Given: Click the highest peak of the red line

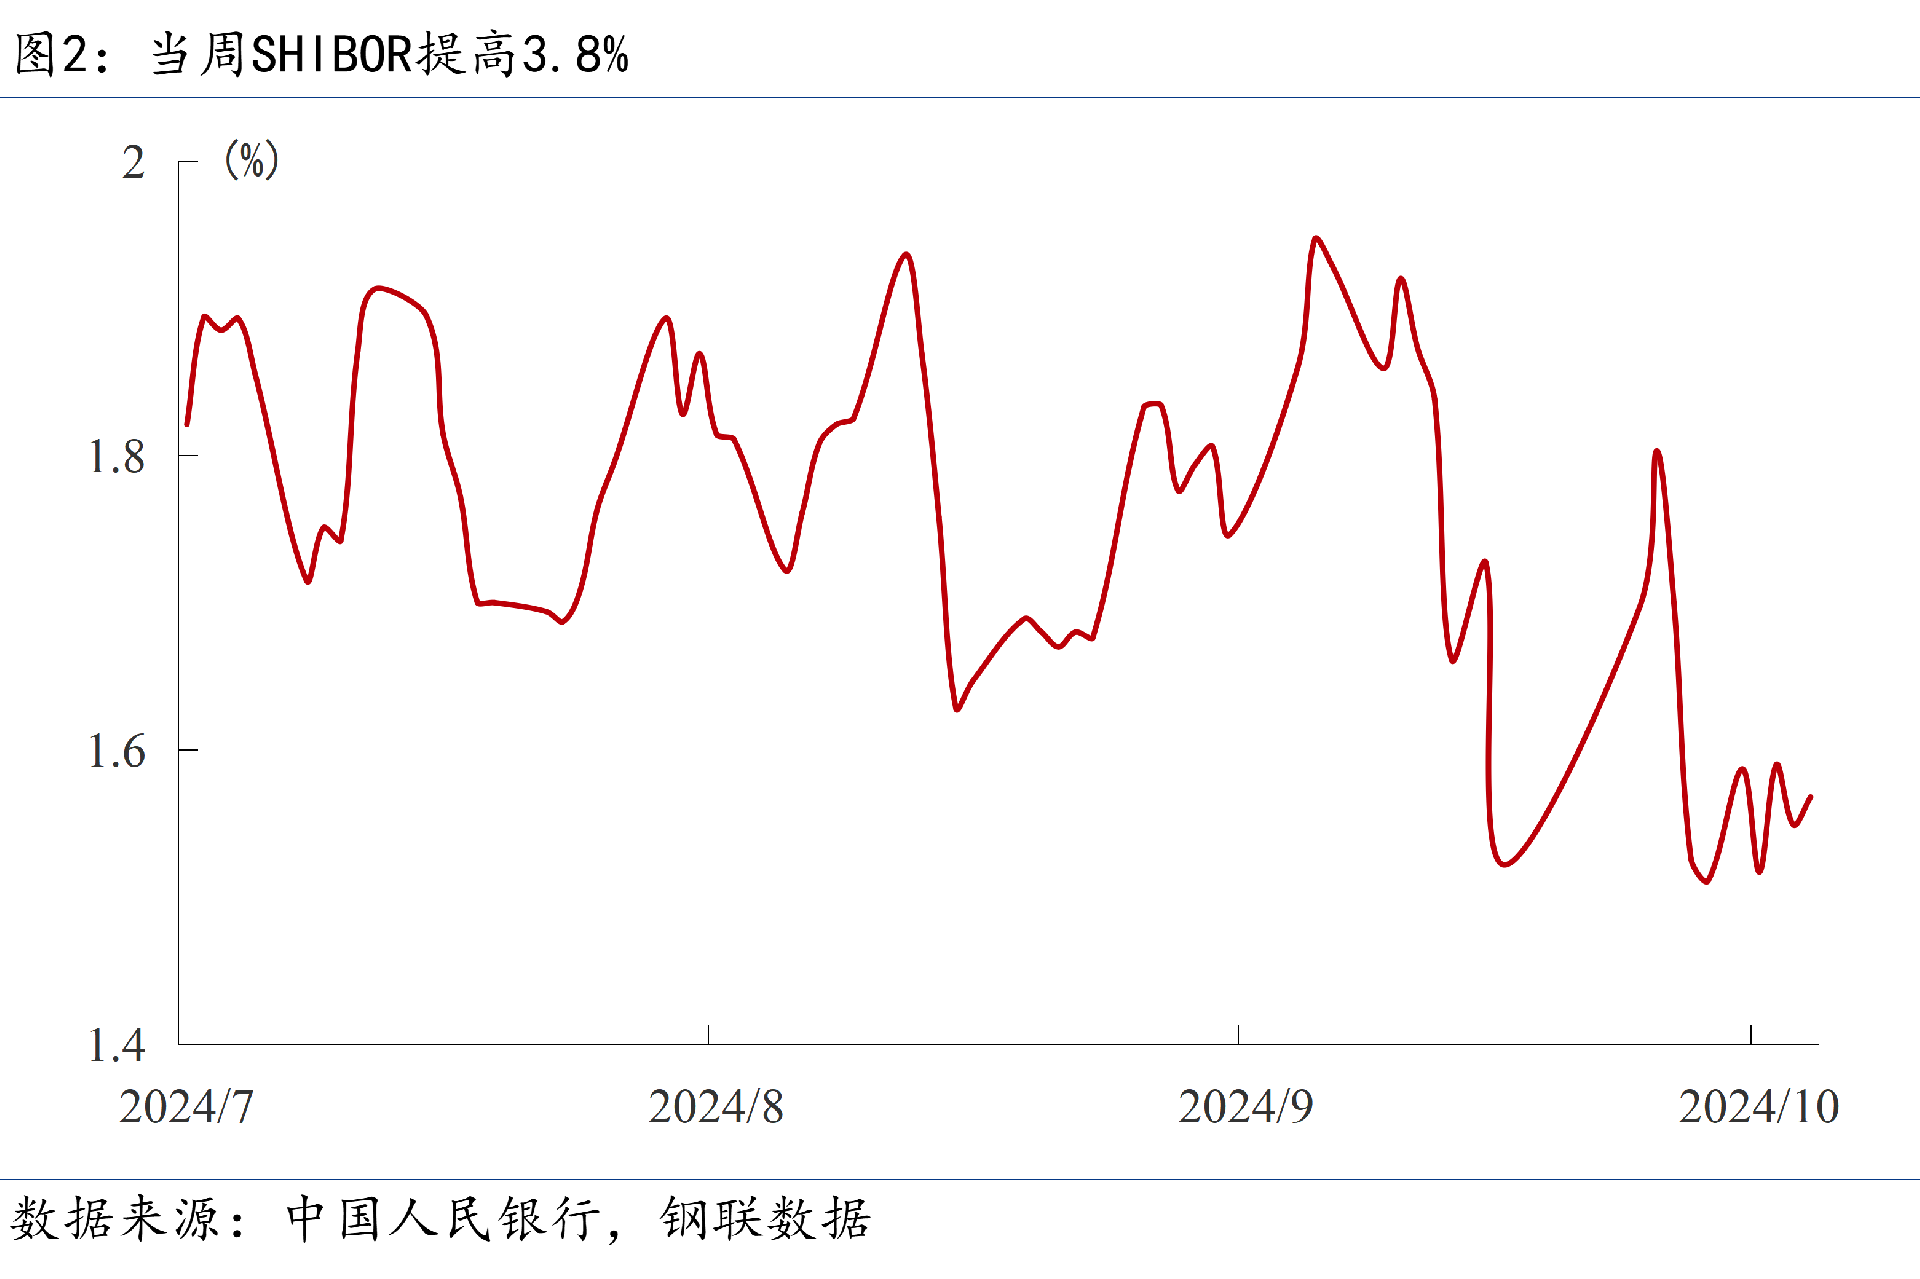Looking at the screenshot, I should (x=1315, y=238).
